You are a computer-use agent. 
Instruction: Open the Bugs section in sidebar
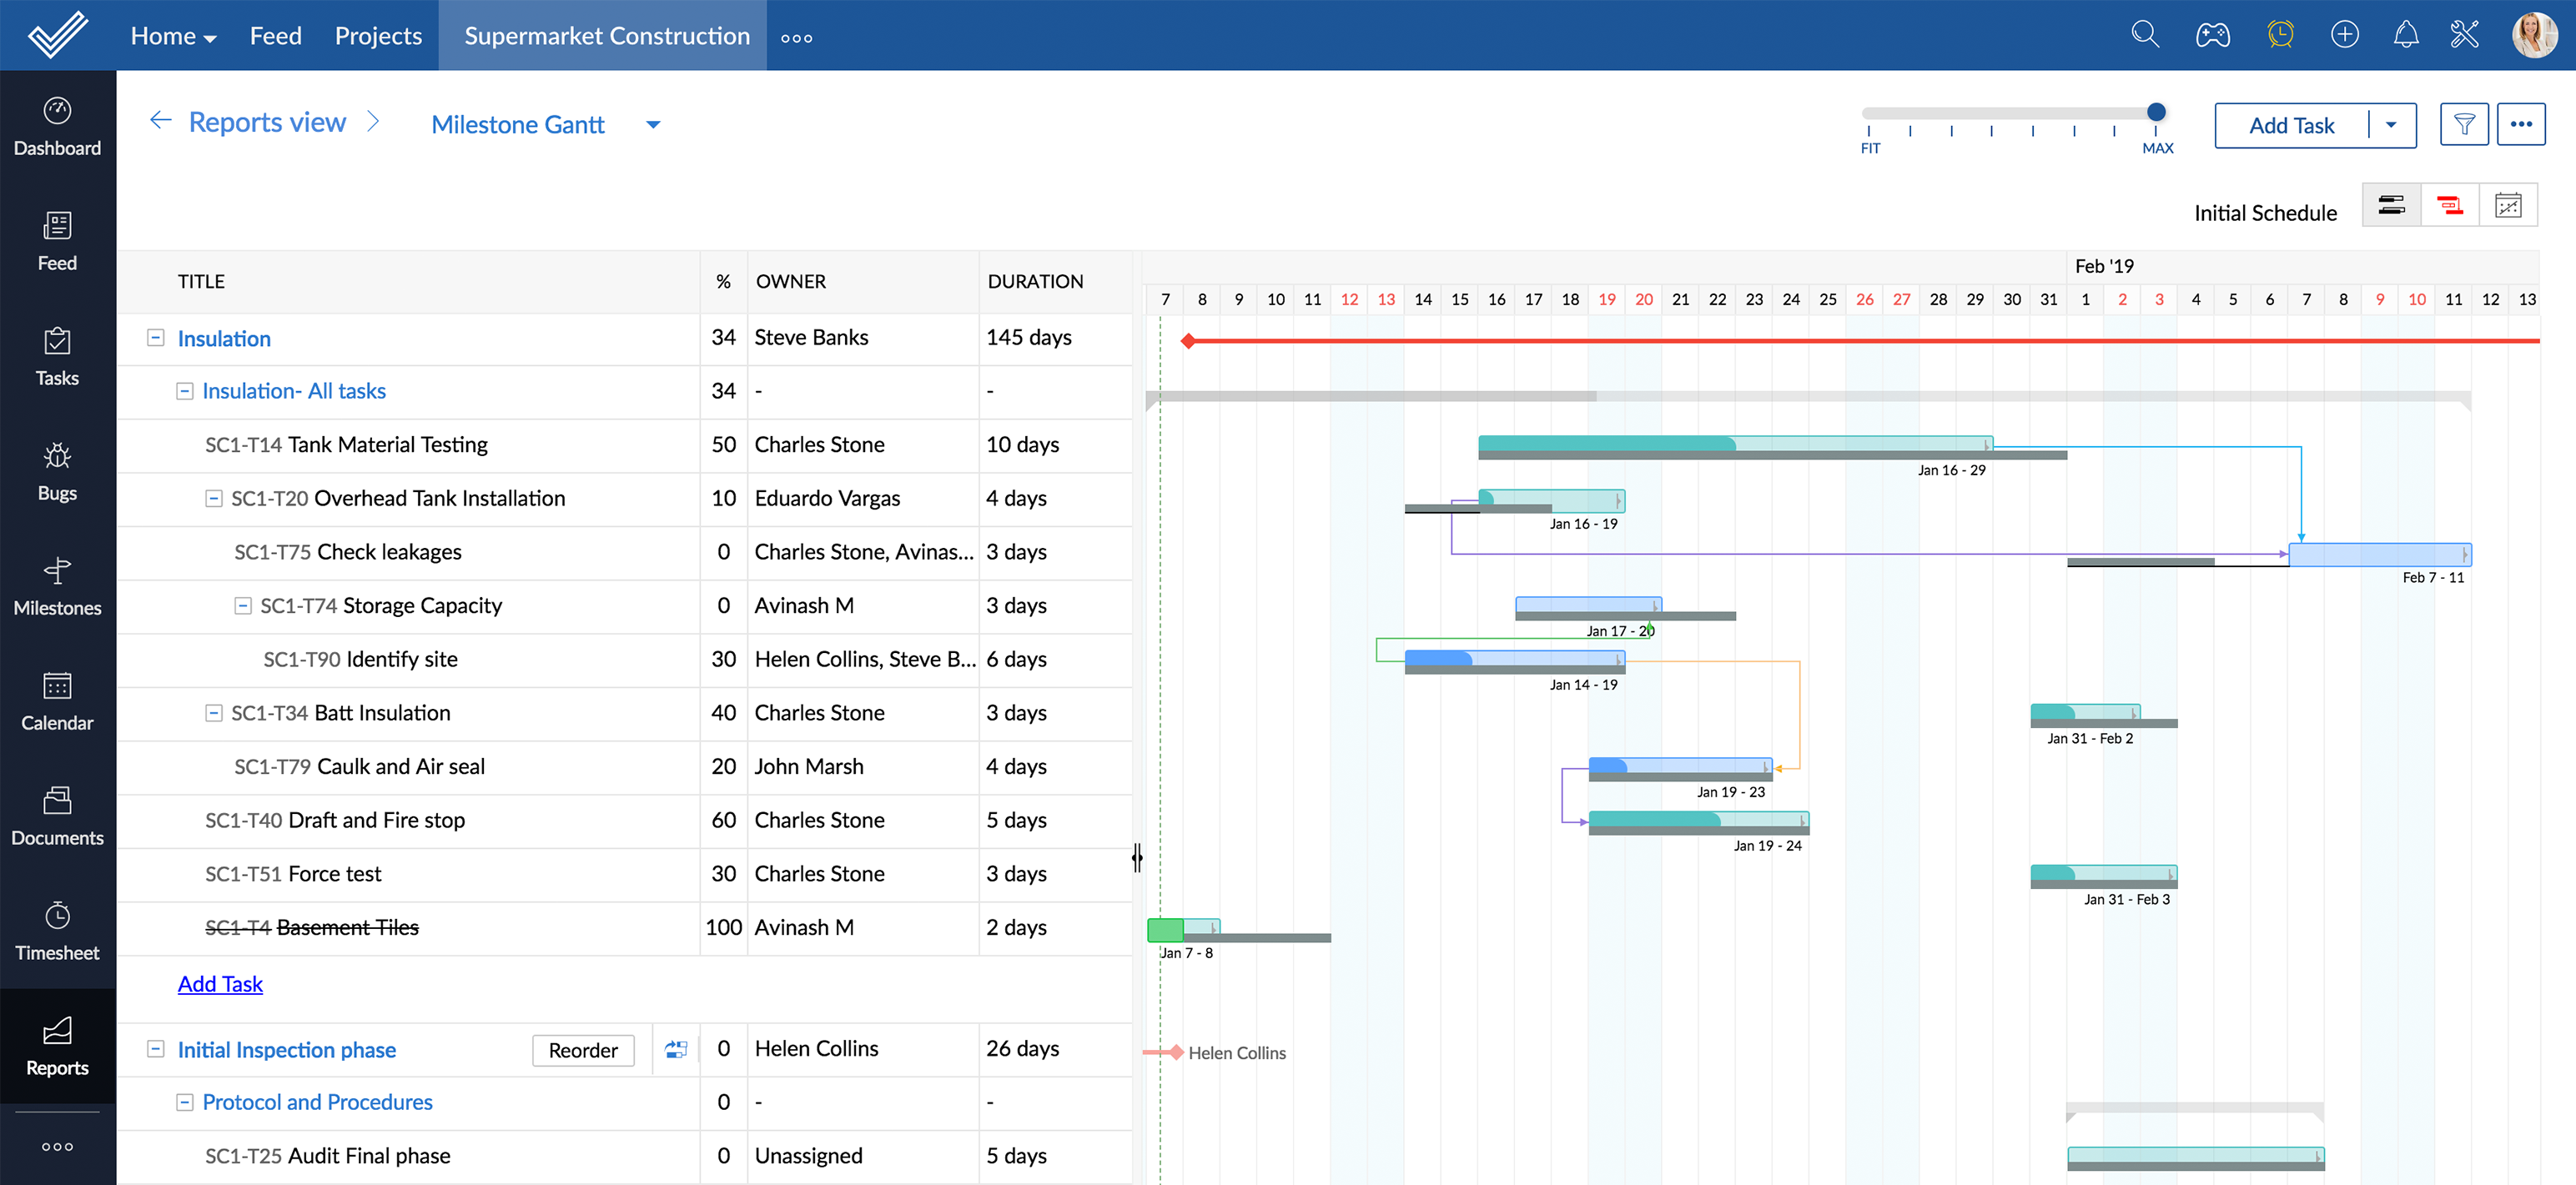pos(57,471)
